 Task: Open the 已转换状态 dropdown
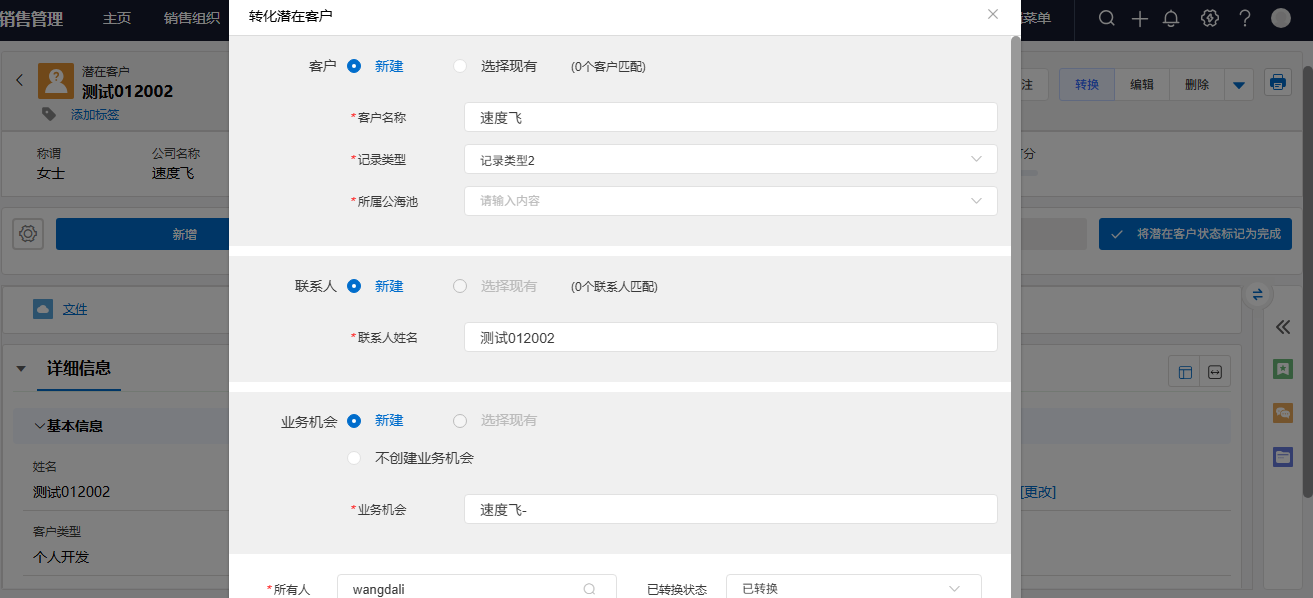click(x=853, y=588)
